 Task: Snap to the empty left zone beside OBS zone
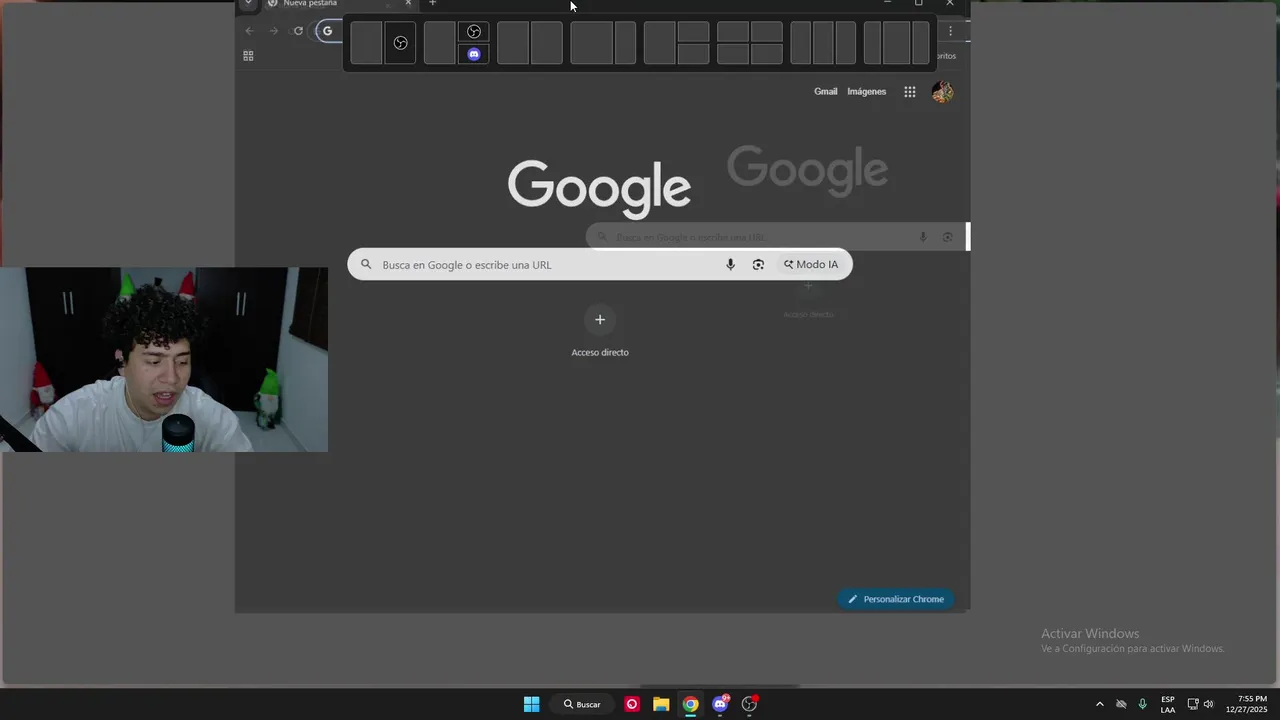[x=366, y=43]
